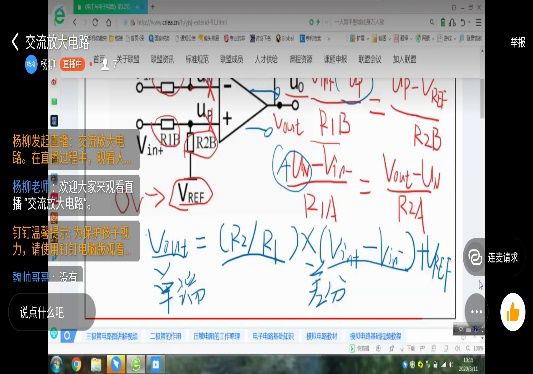Click the 说点什么吧 comment input field
533x374 pixels.
pyautogui.click(x=52, y=312)
